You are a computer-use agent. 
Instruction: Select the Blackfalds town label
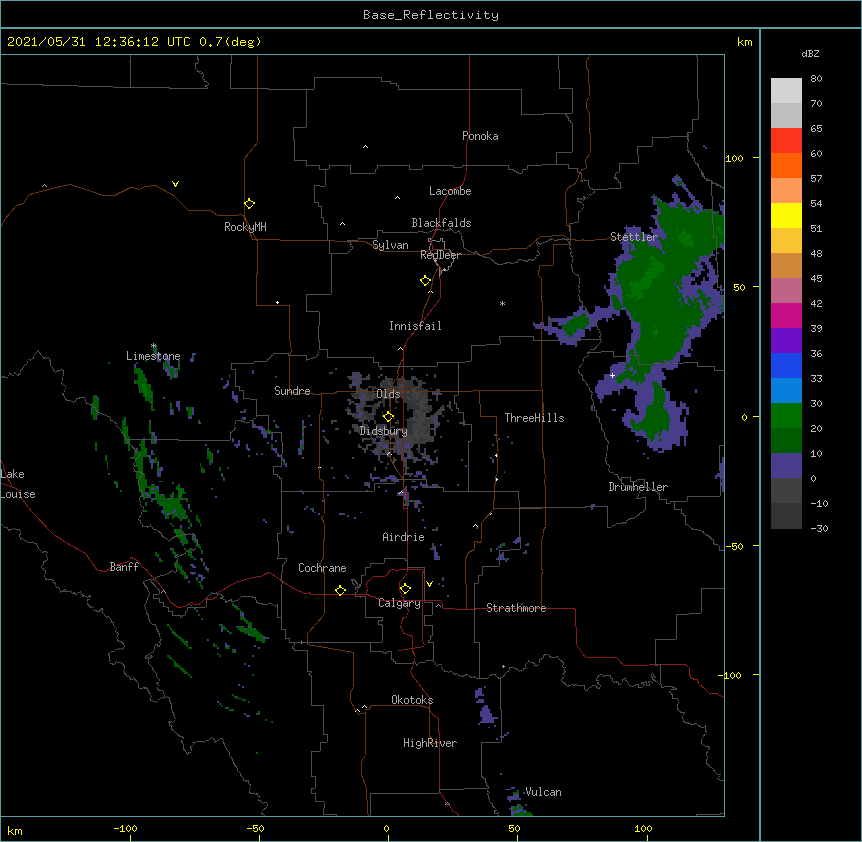(x=441, y=223)
